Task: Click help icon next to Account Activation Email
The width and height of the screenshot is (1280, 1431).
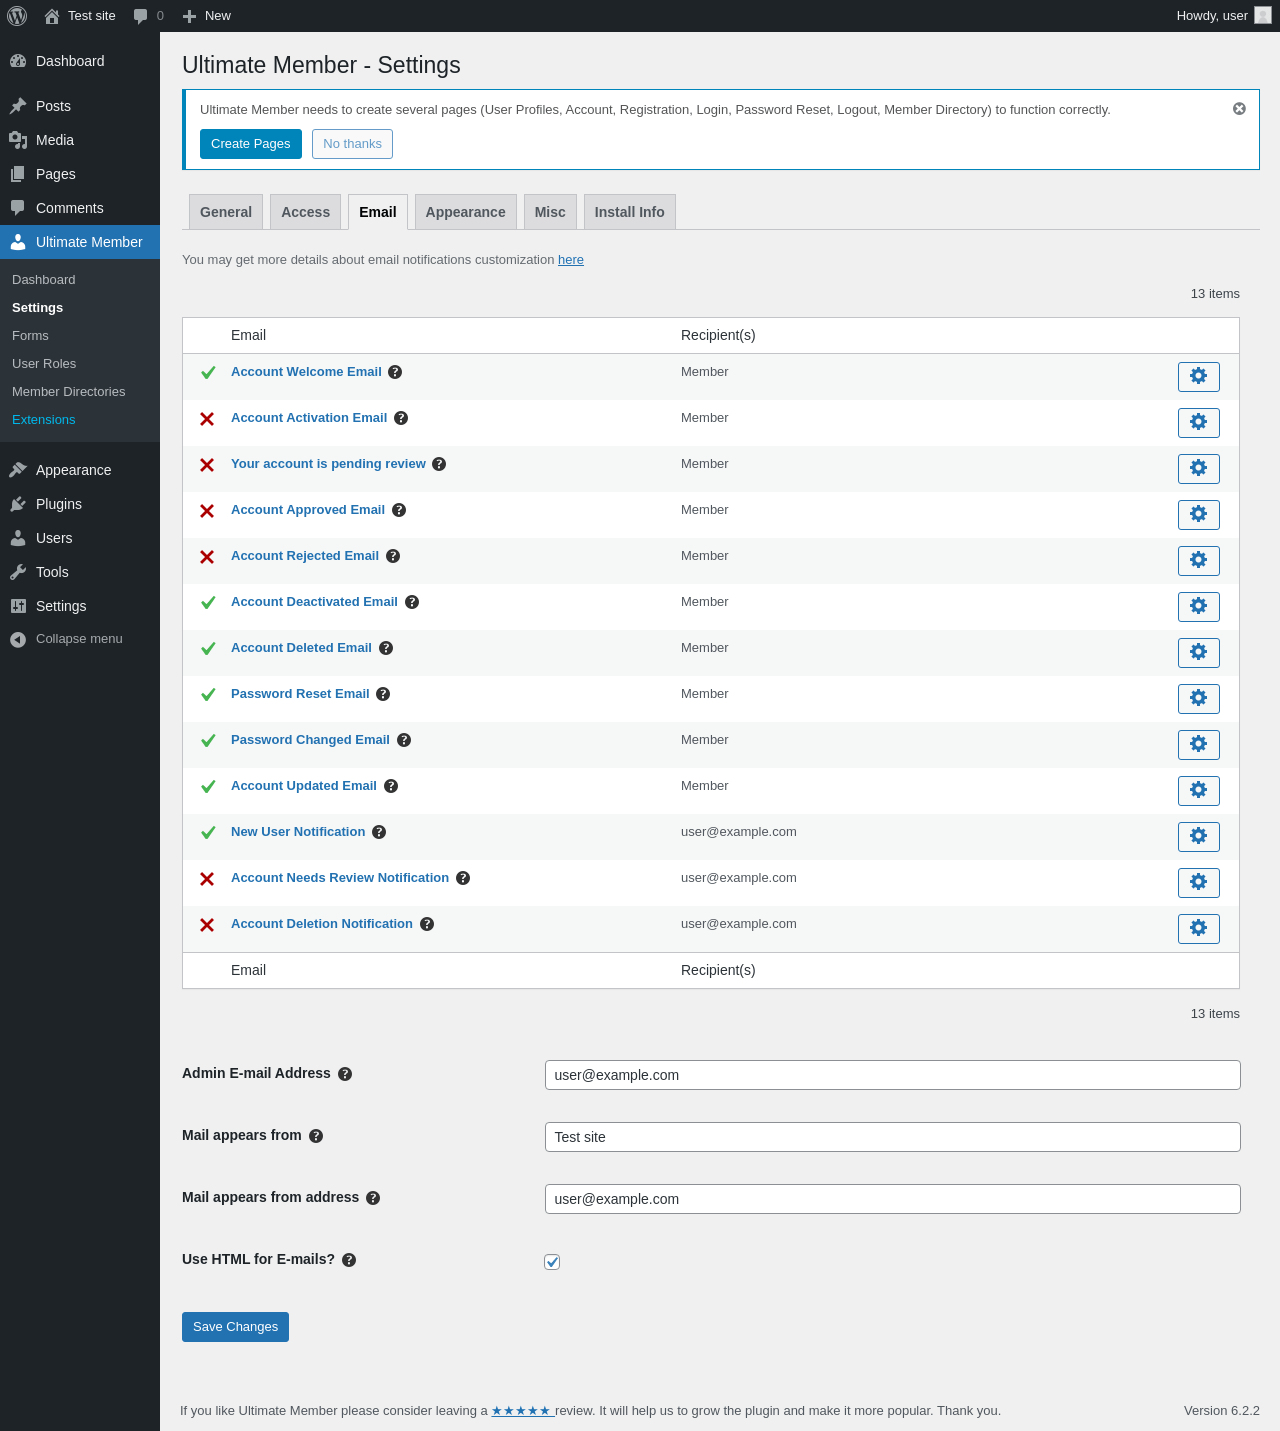Action: click(401, 418)
